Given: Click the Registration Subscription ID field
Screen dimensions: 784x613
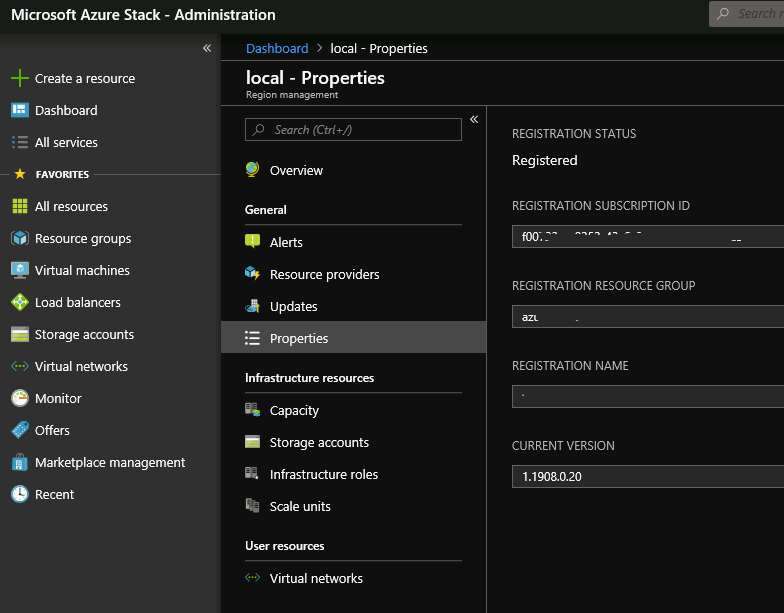Looking at the screenshot, I should click(x=648, y=236).
